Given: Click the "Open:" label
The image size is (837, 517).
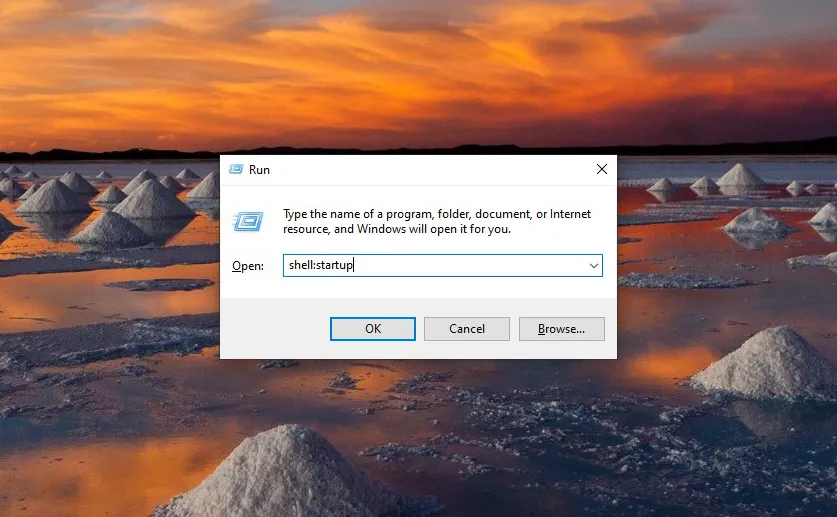Looking at the screenshot, I should (247, 266).
